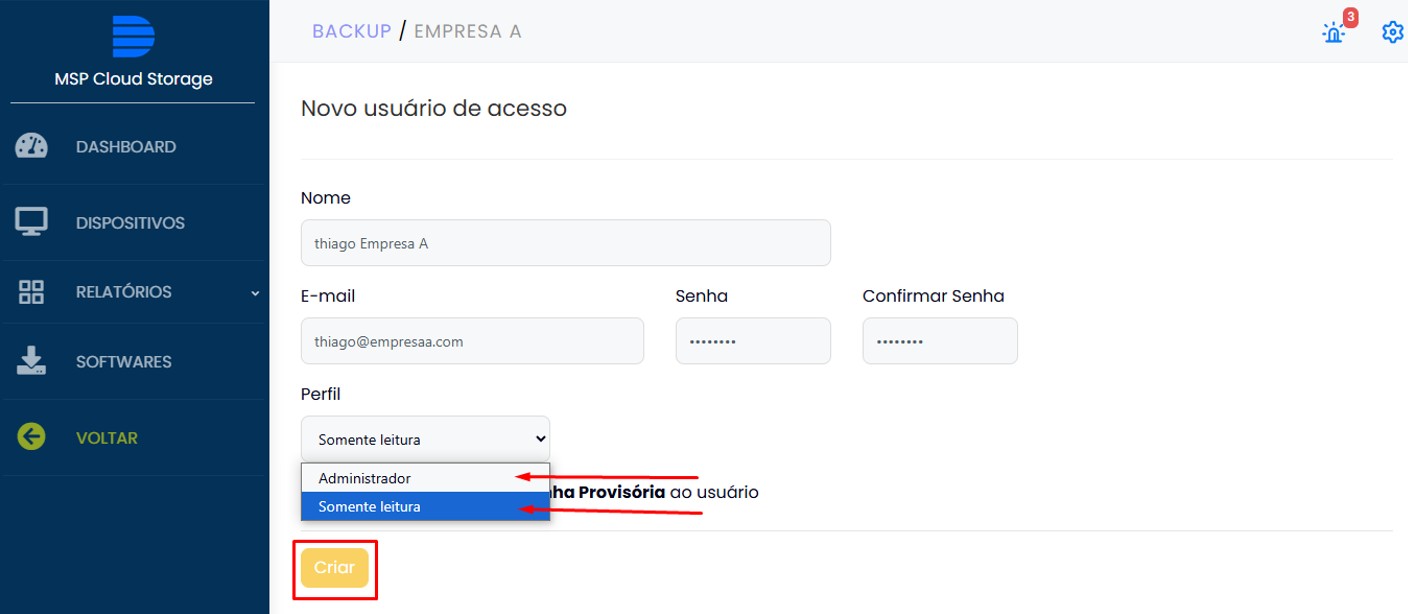Choose Somente leitura from the profile list
Image resolution: width=1408 pixels, height=614 pixels.
click(x=425, y=506)
